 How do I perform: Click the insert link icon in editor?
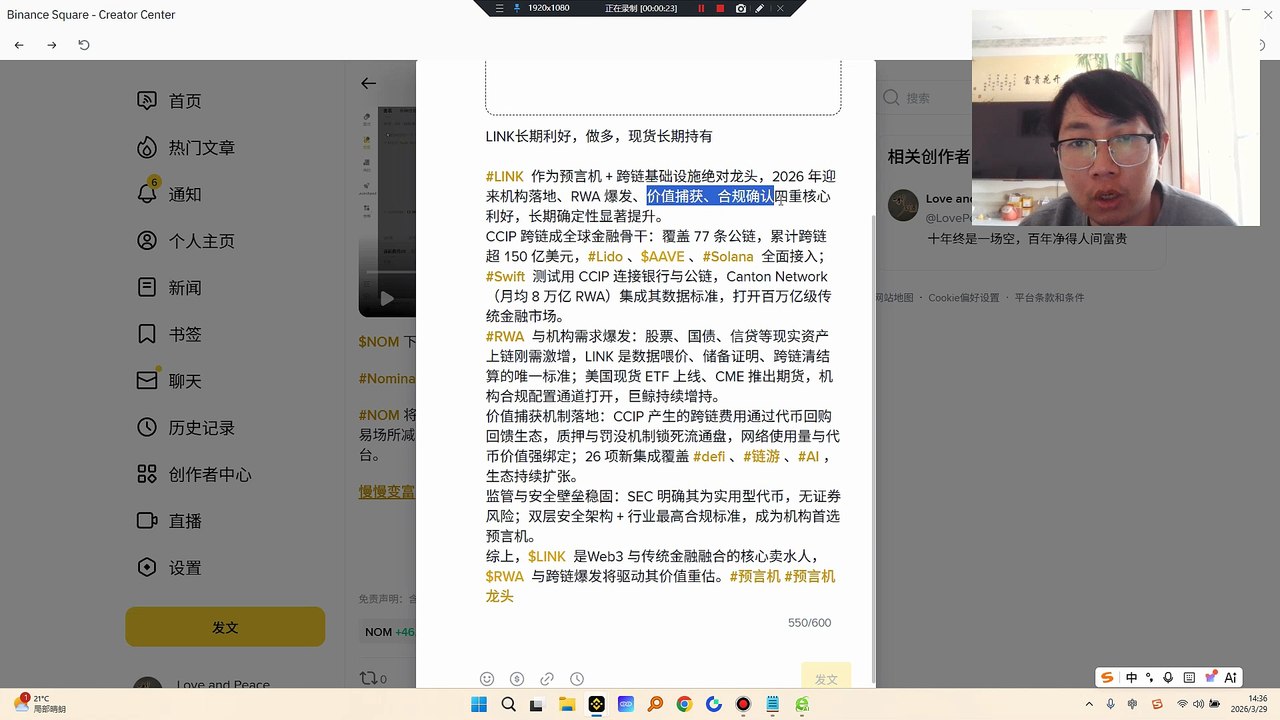click(547, 679)
